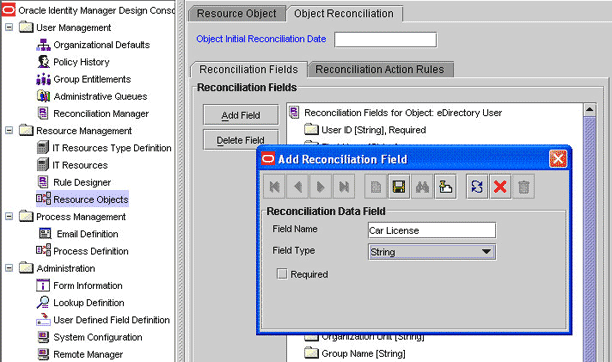Click the Email Definition icon
Viewport: 612px width, 362px height.
tap(45, 234)
